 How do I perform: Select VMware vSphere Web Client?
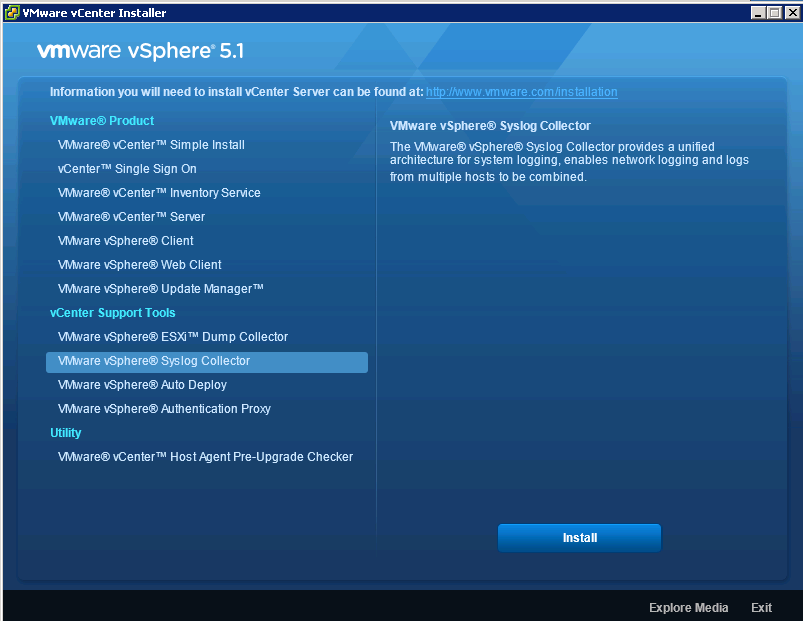[x=139, y=265]
